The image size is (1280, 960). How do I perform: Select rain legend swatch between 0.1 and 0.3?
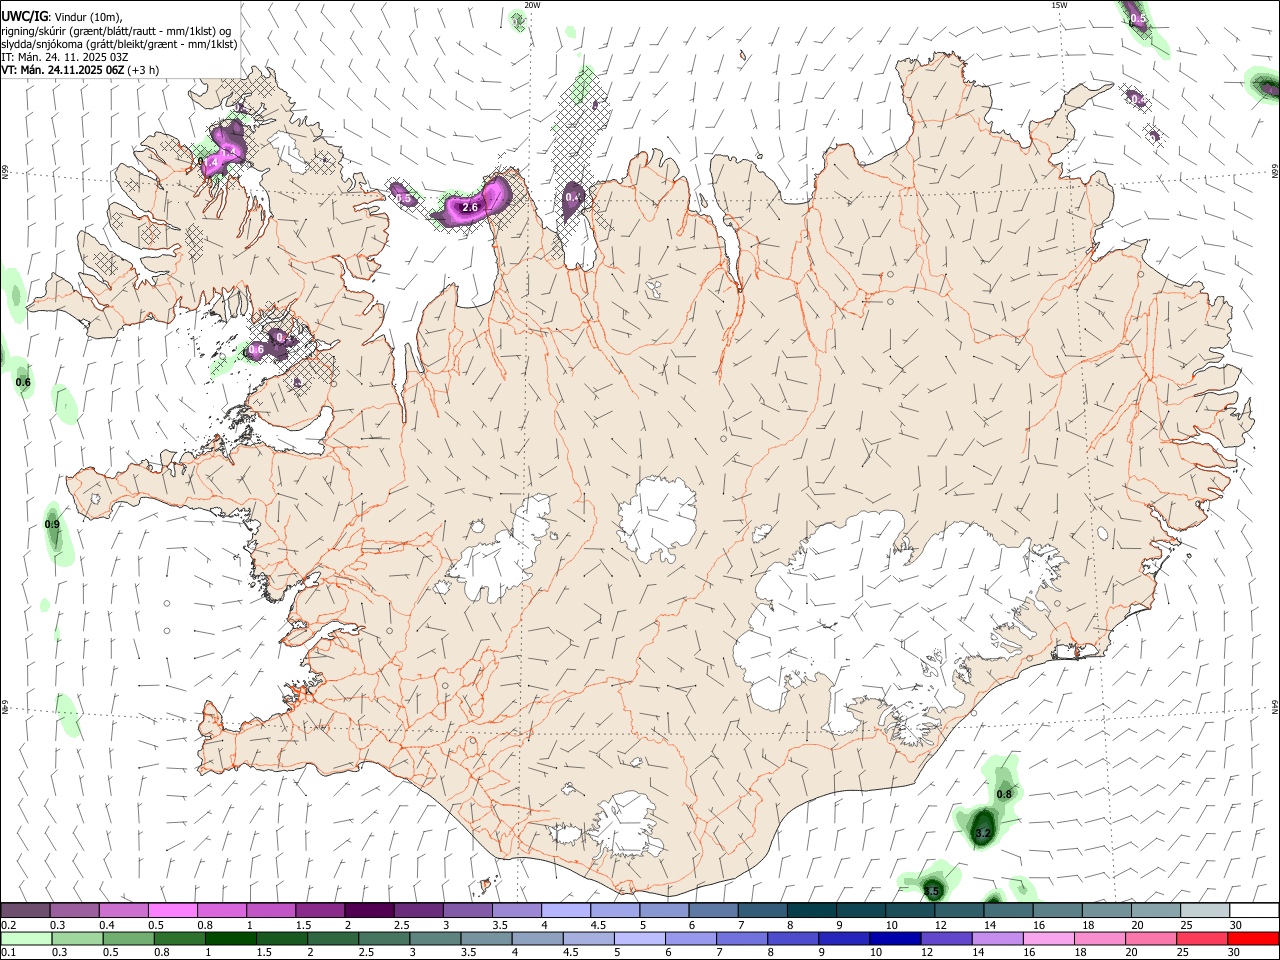click(x=26, y=938)
